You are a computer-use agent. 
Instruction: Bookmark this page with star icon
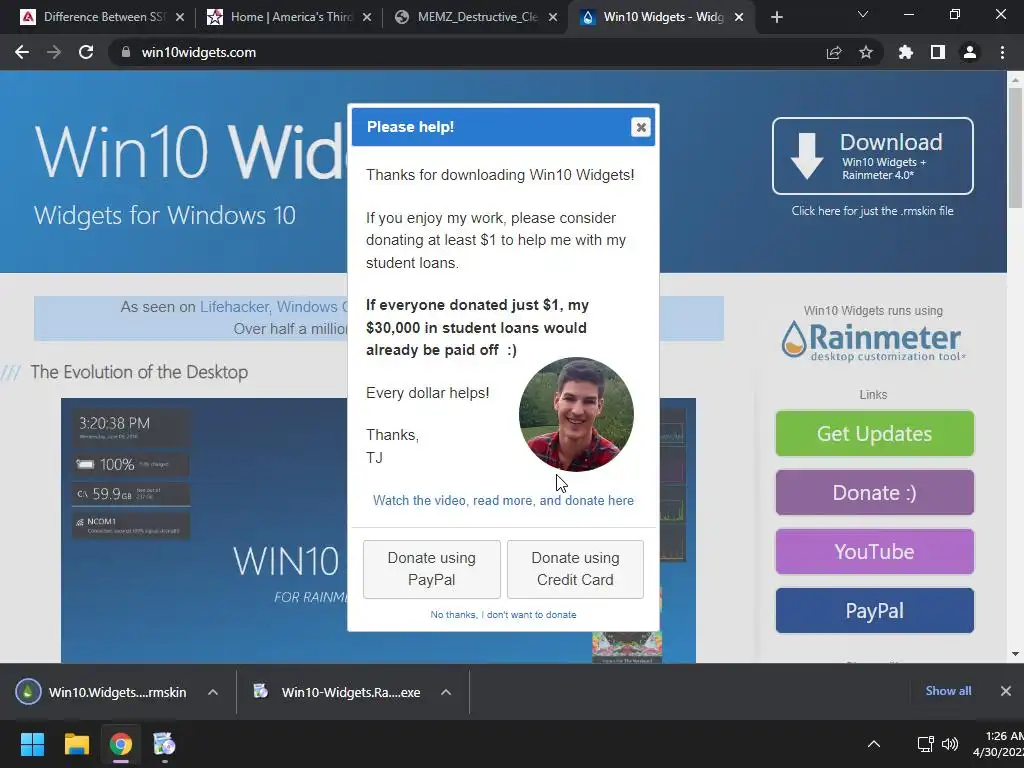tap(866, 52)
